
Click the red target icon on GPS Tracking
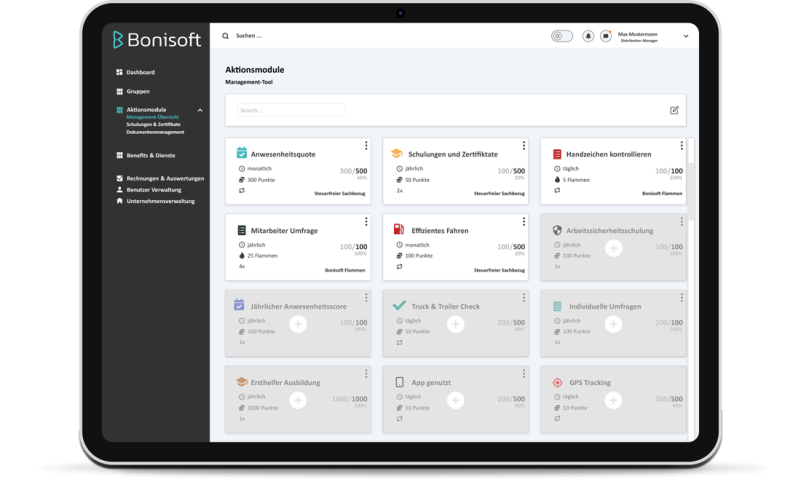tap(557, 382)
